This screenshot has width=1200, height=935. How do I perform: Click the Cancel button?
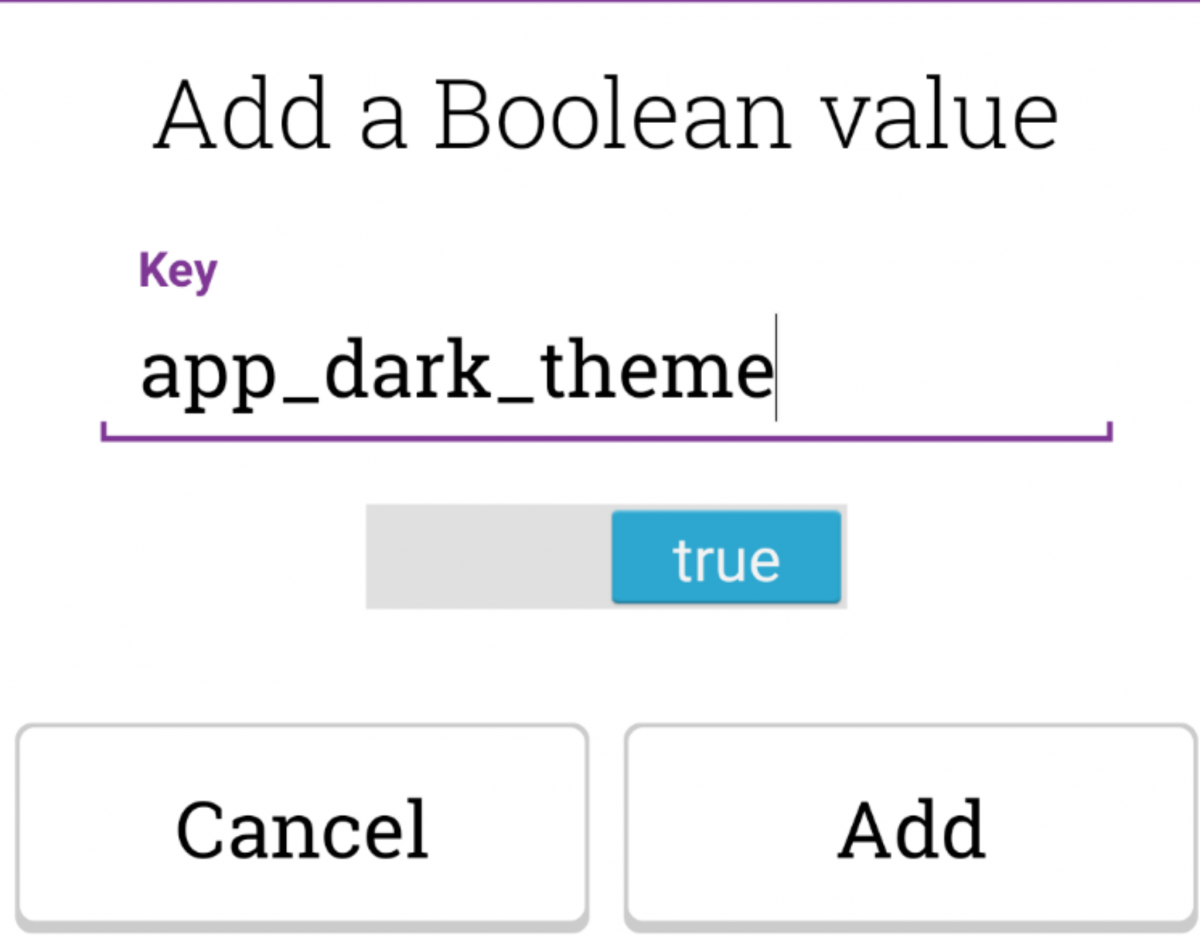click(x=302, y=827)
